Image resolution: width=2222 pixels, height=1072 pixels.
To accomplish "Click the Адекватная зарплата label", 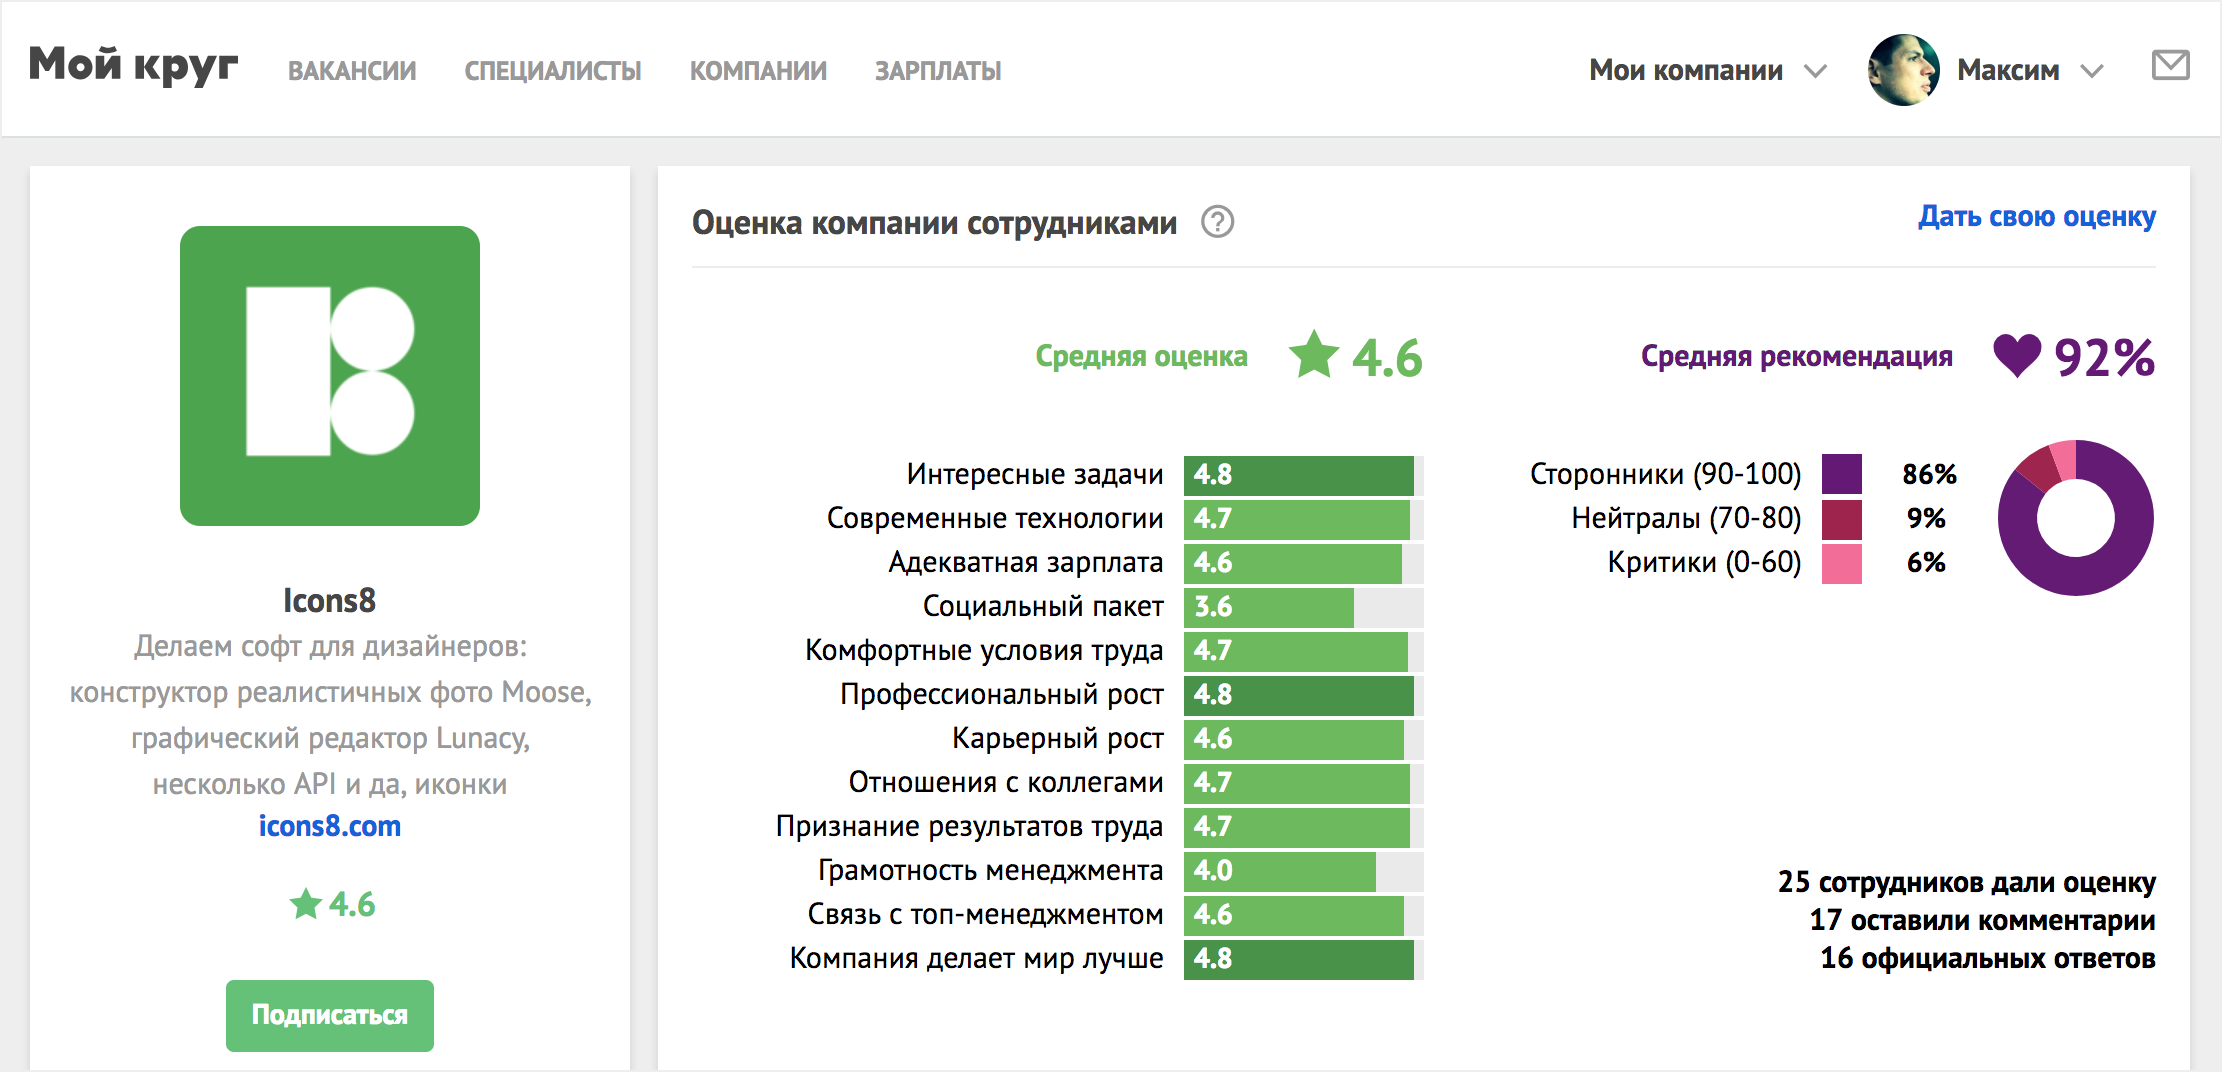I will coord(1026,562).
